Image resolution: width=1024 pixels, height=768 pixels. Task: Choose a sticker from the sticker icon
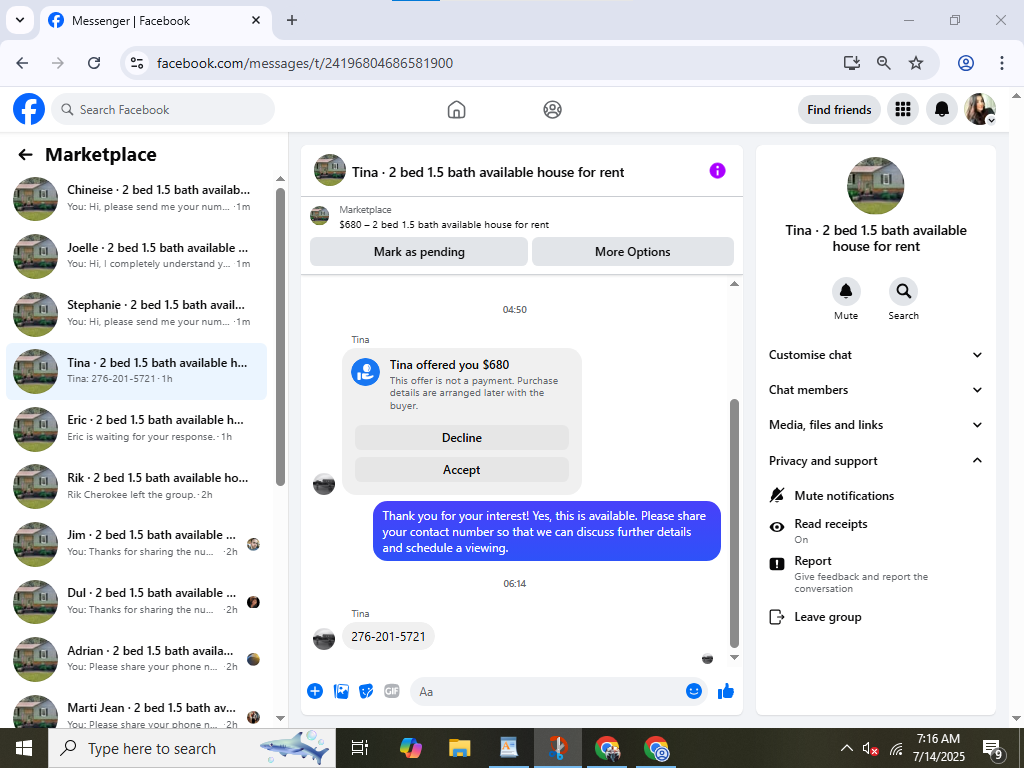pyautogui.click(x=366, y=691)
